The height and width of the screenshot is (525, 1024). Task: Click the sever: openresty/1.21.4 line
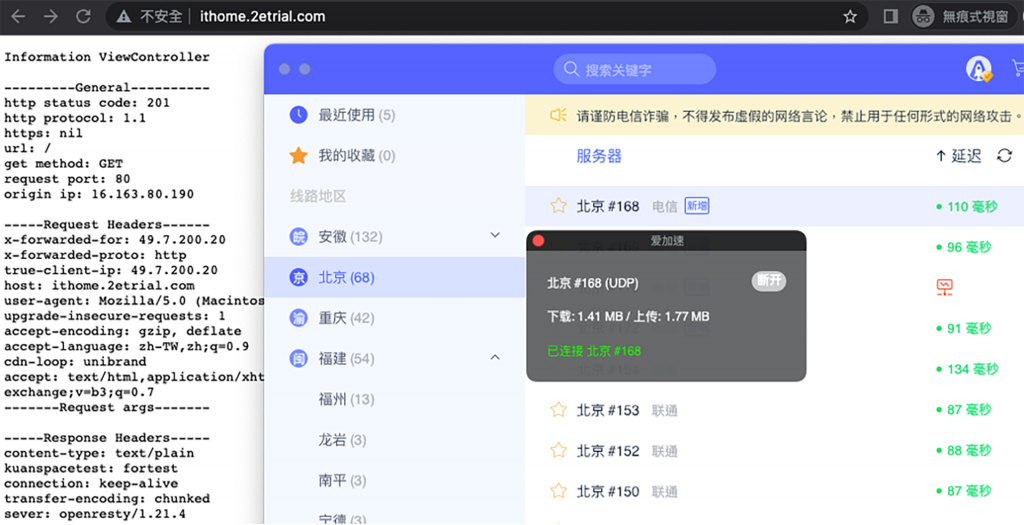coord(95,514)
